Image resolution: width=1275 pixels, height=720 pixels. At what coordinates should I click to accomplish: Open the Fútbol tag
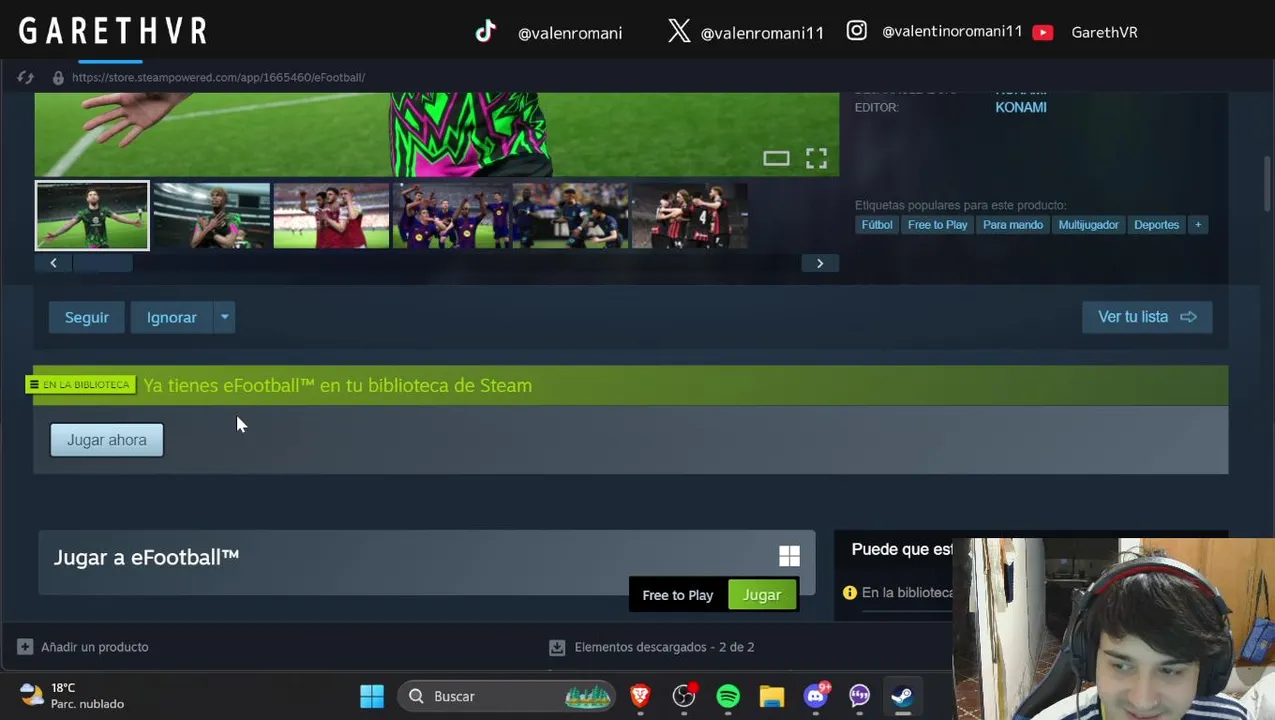point(877,225)
